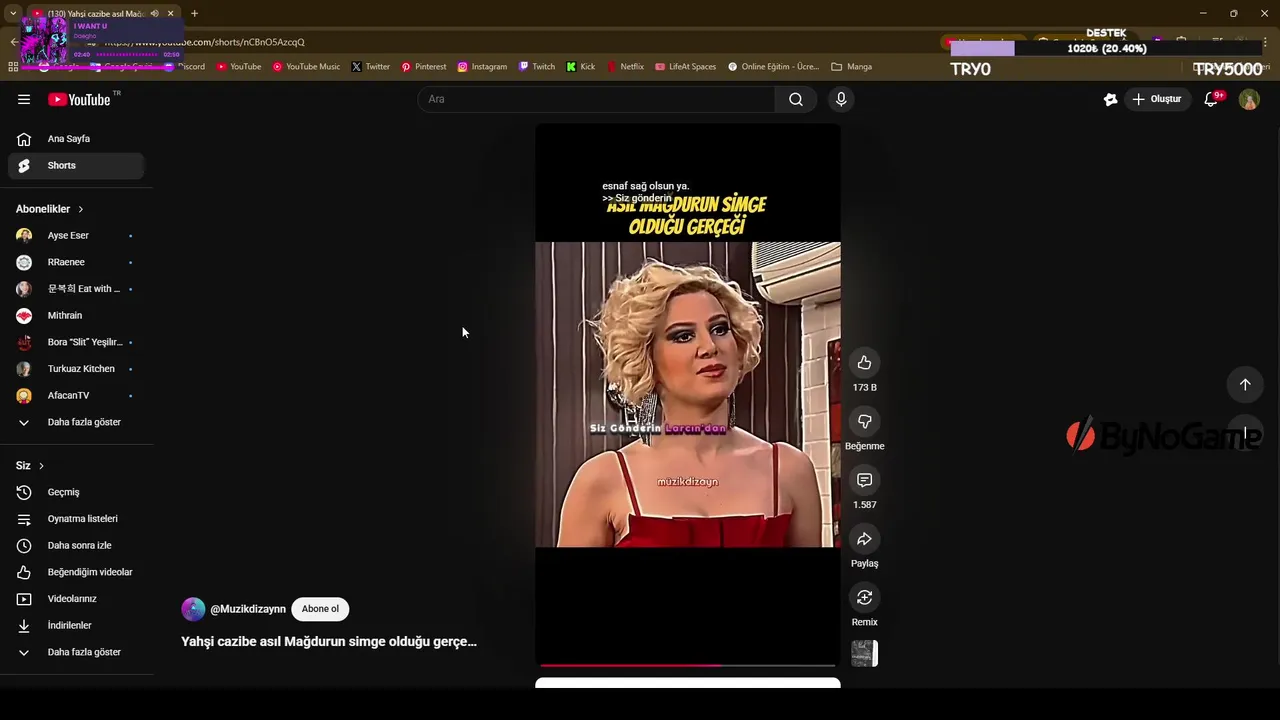Click the short video player

[x=688, y=394]
